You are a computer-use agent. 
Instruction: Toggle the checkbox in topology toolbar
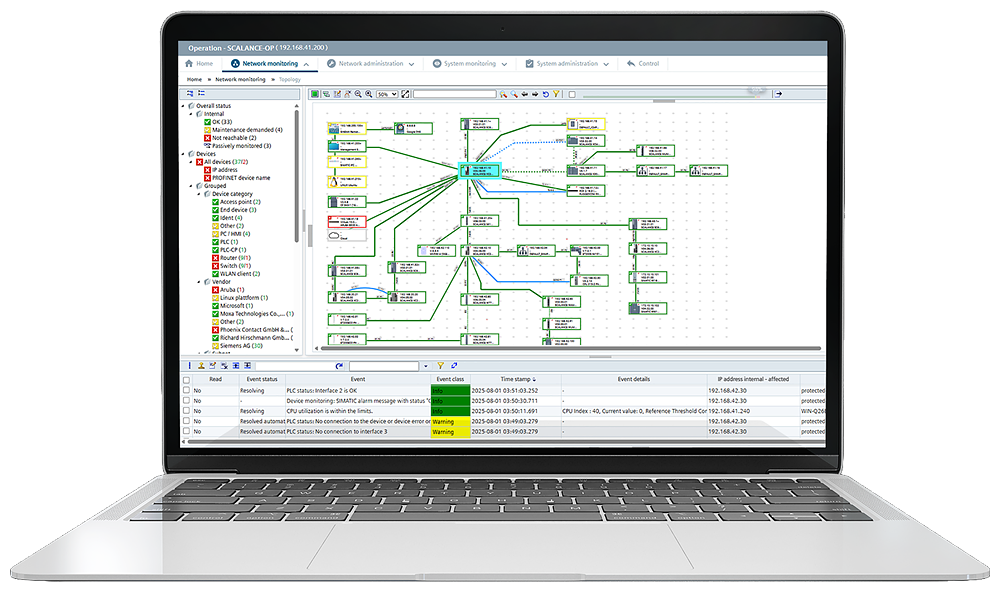(x=572, y=94)
